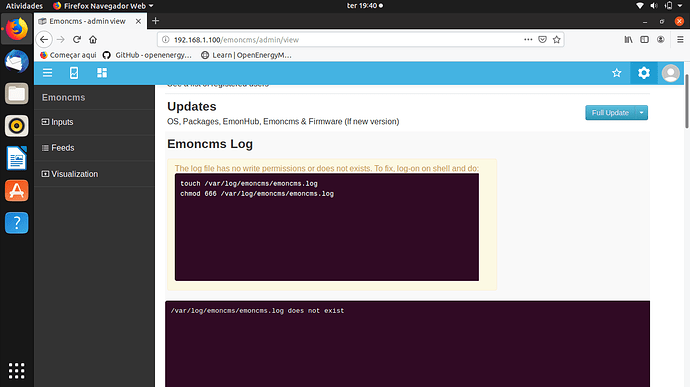This screenshot has width=690, height=387.
Task: Click the chmod 666 command line
Action: 257,194
